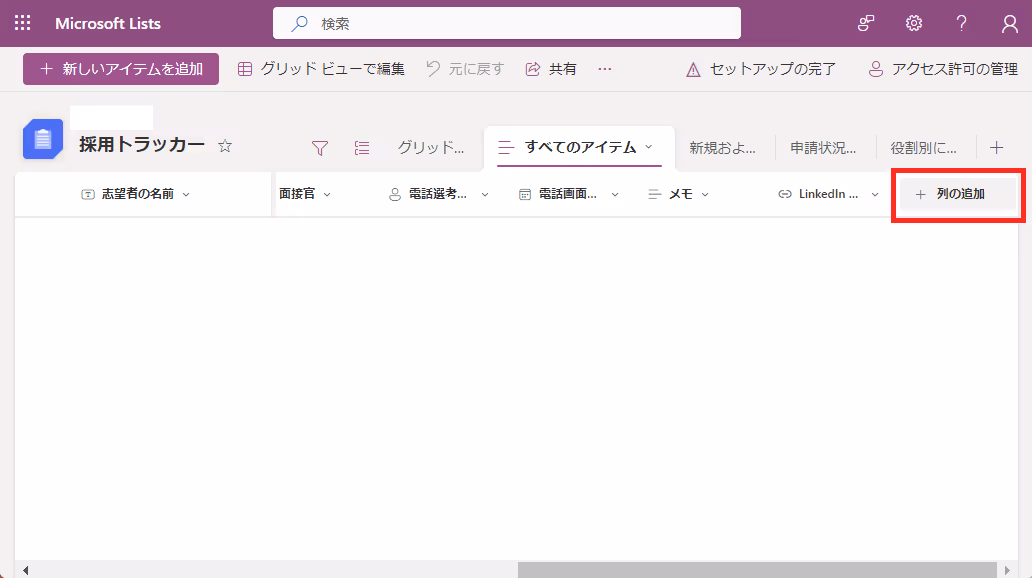Open the 電話画面... column dropdown chevron
The image size is (1032, 578).
click(615, 194)
